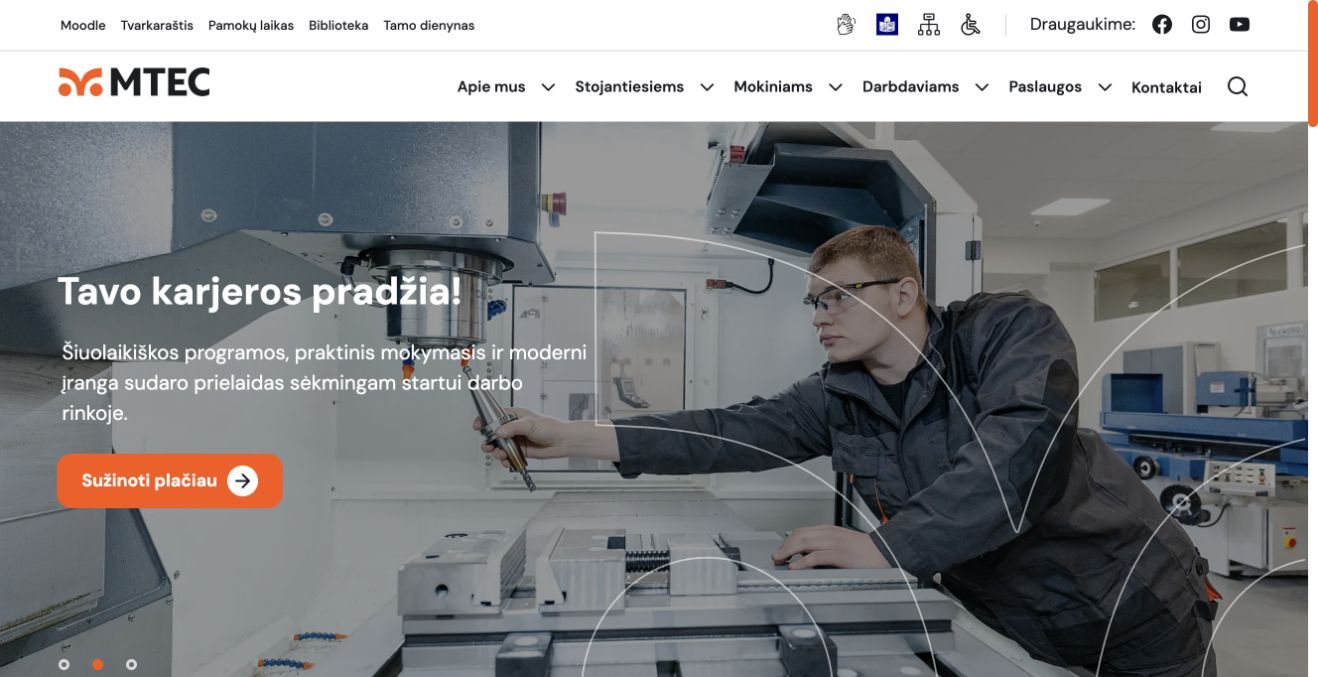The width and height of the screenshot is (1318, 677).
Task: Visit the Instagram profile icon
Action: click(x=1201, y=25)
